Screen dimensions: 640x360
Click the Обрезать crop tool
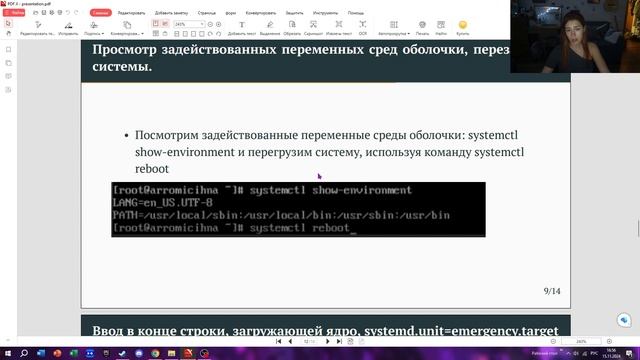tap(292, 28)
